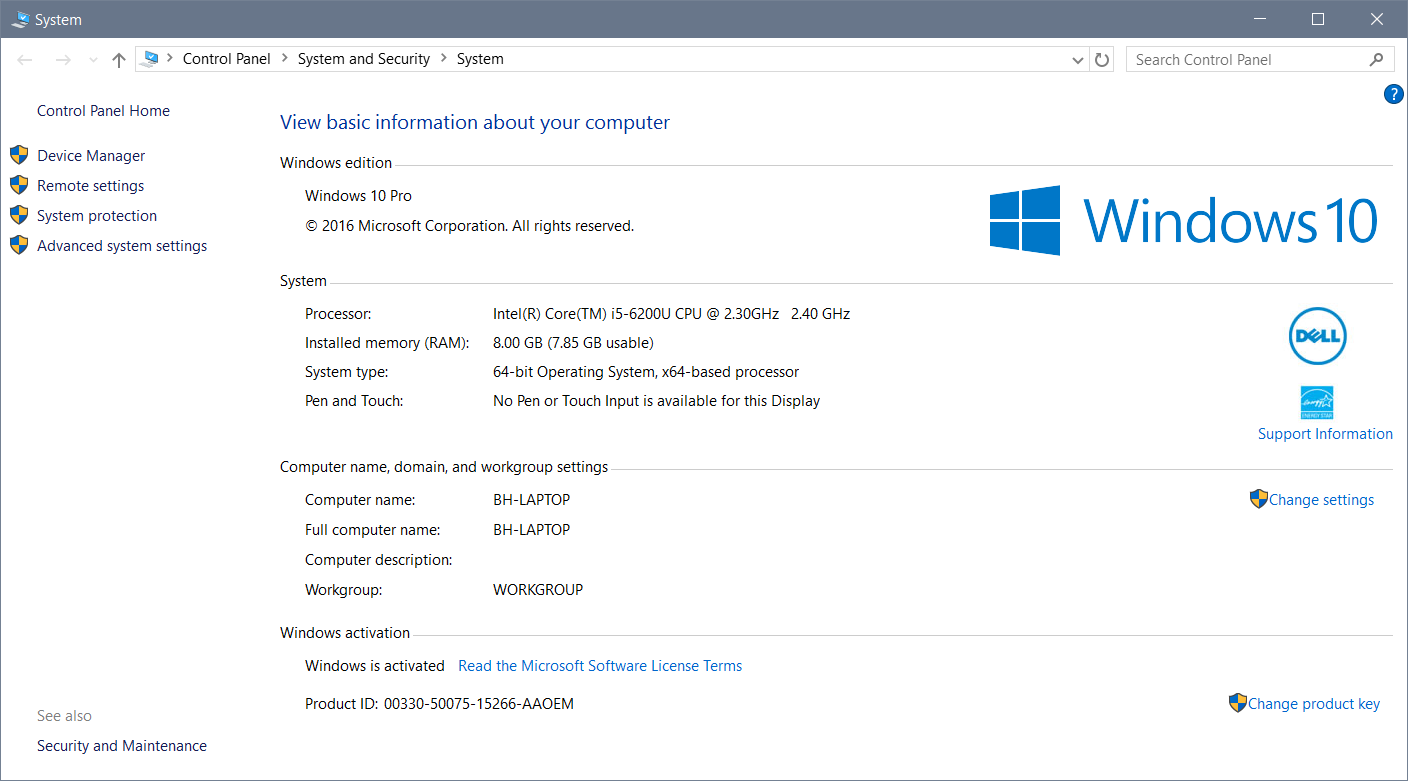Click the Computer name BH-LAPTOP value
The height and width of the screenshot is (781, 1408).
pyautogui.click(x=532, y=499)
